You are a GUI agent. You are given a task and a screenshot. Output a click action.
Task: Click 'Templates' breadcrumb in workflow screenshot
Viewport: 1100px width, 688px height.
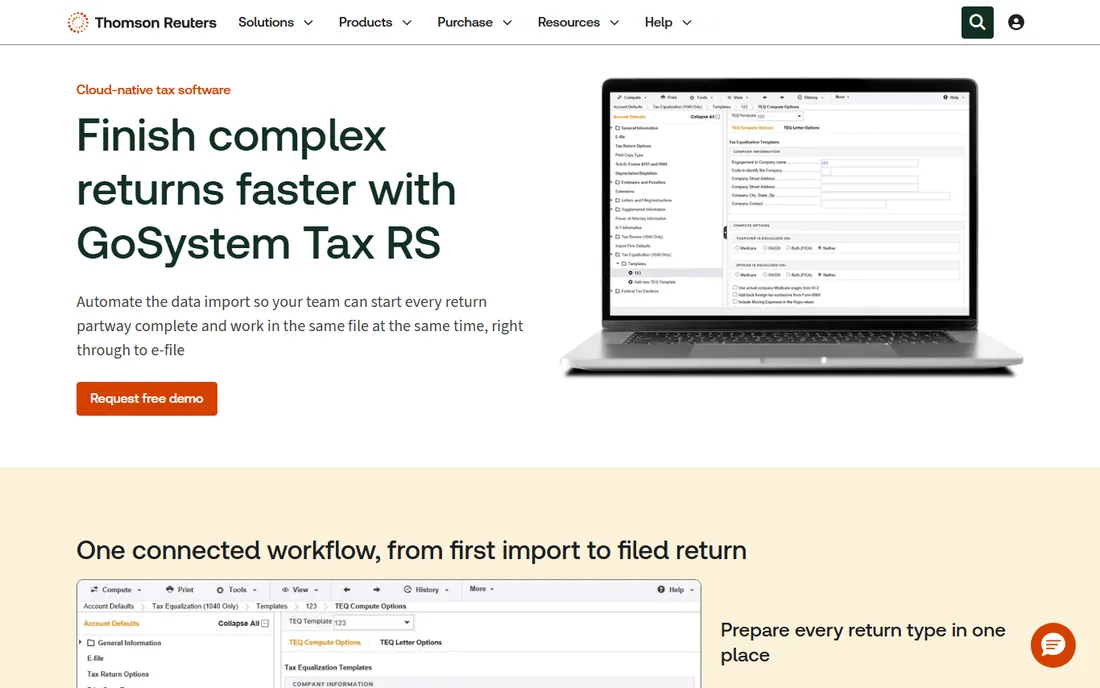271,606
